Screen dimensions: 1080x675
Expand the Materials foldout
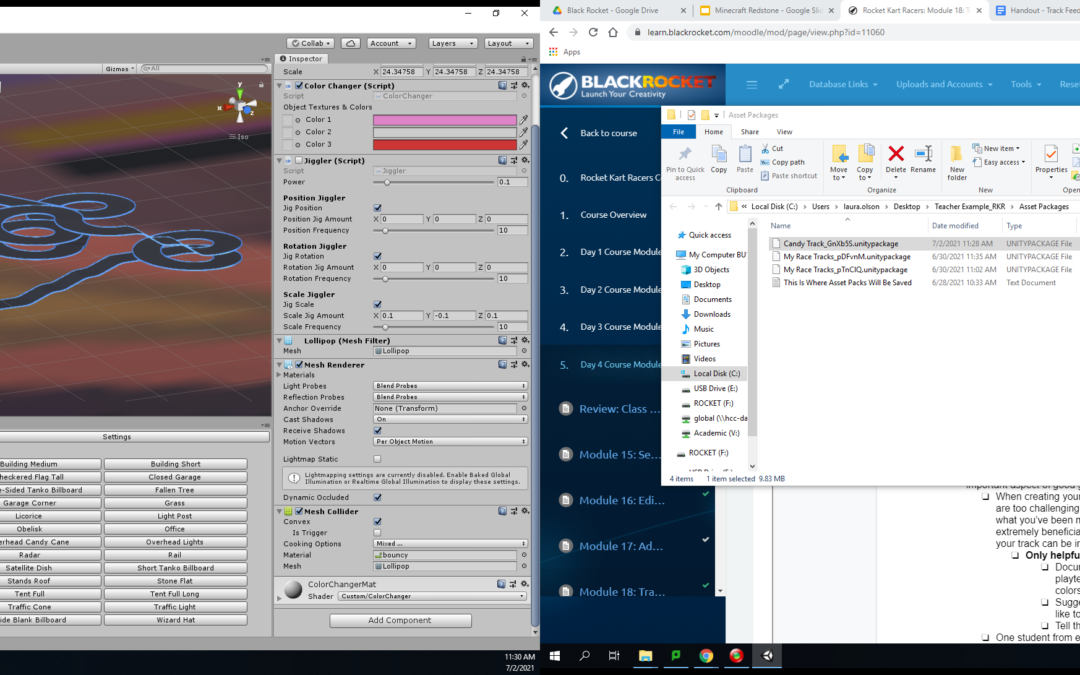coord(279,375)
